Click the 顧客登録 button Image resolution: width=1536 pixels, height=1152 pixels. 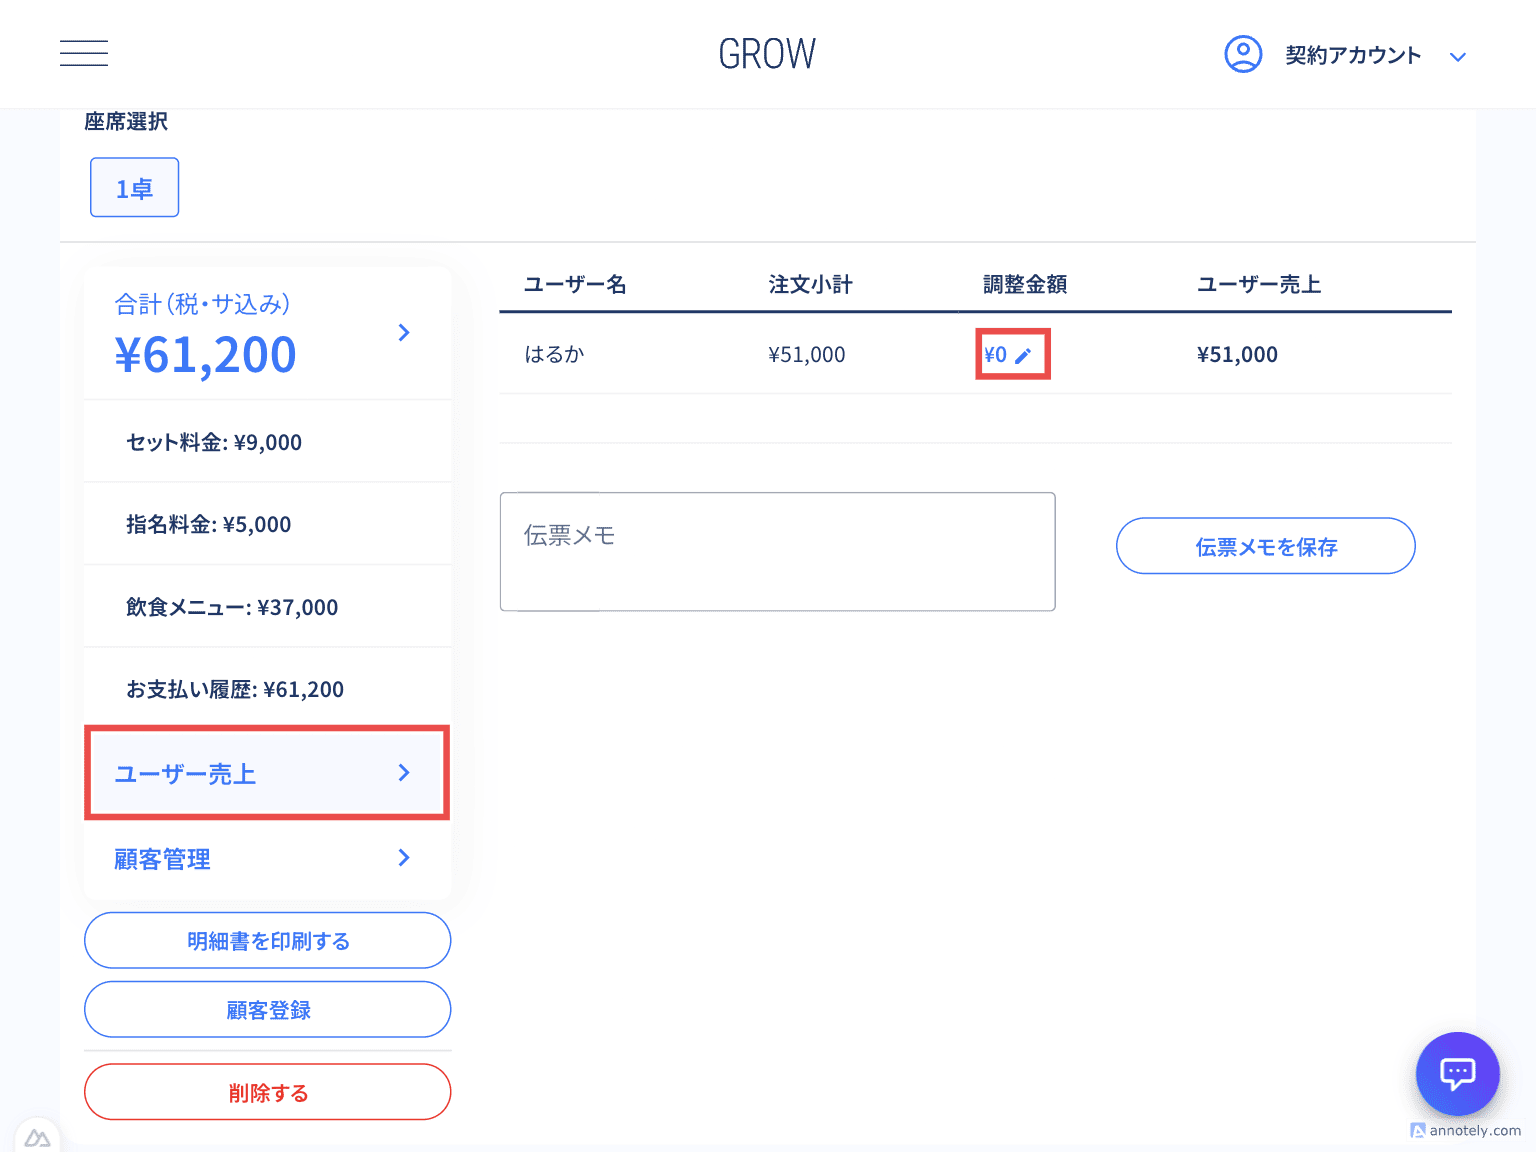click(267, 1010)
